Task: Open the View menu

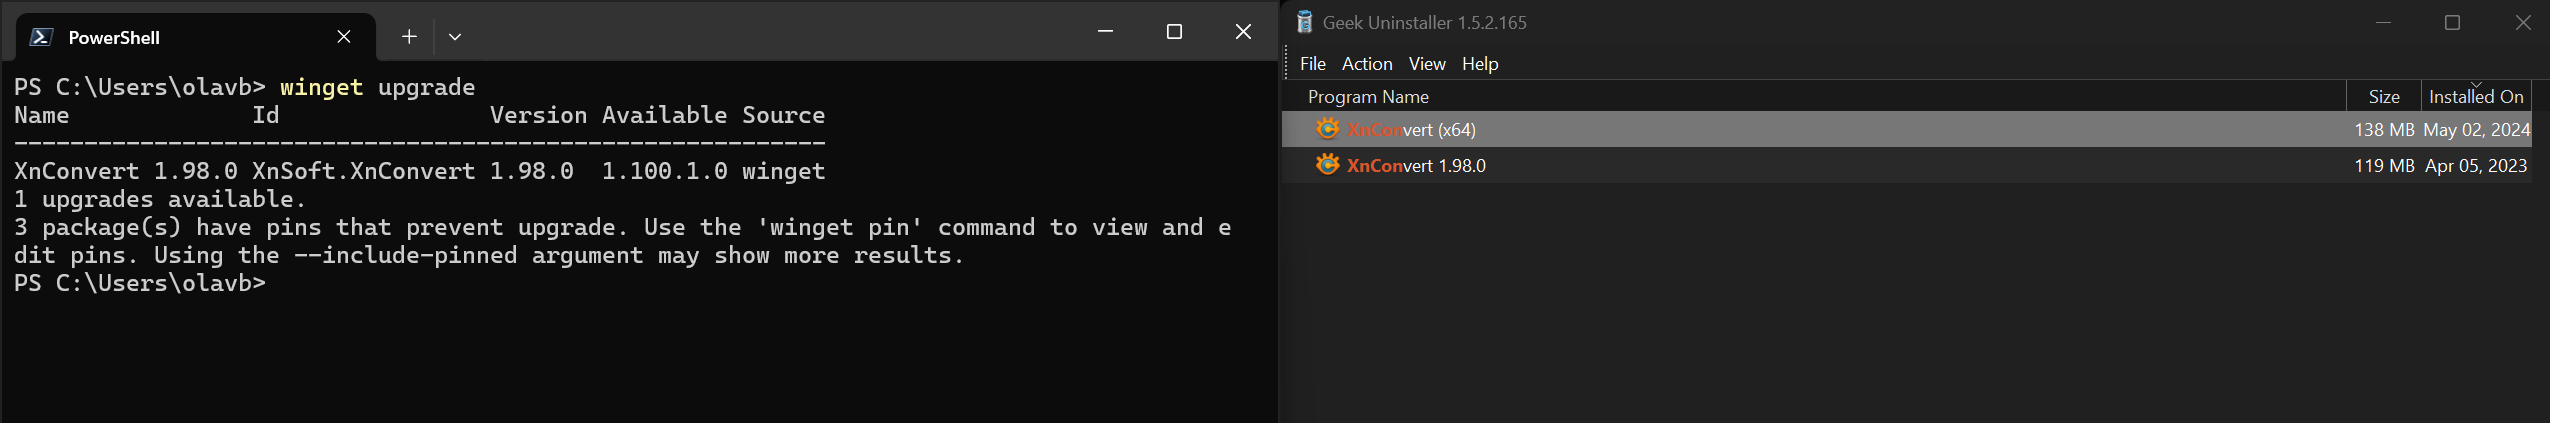Action: [1426, 64]
